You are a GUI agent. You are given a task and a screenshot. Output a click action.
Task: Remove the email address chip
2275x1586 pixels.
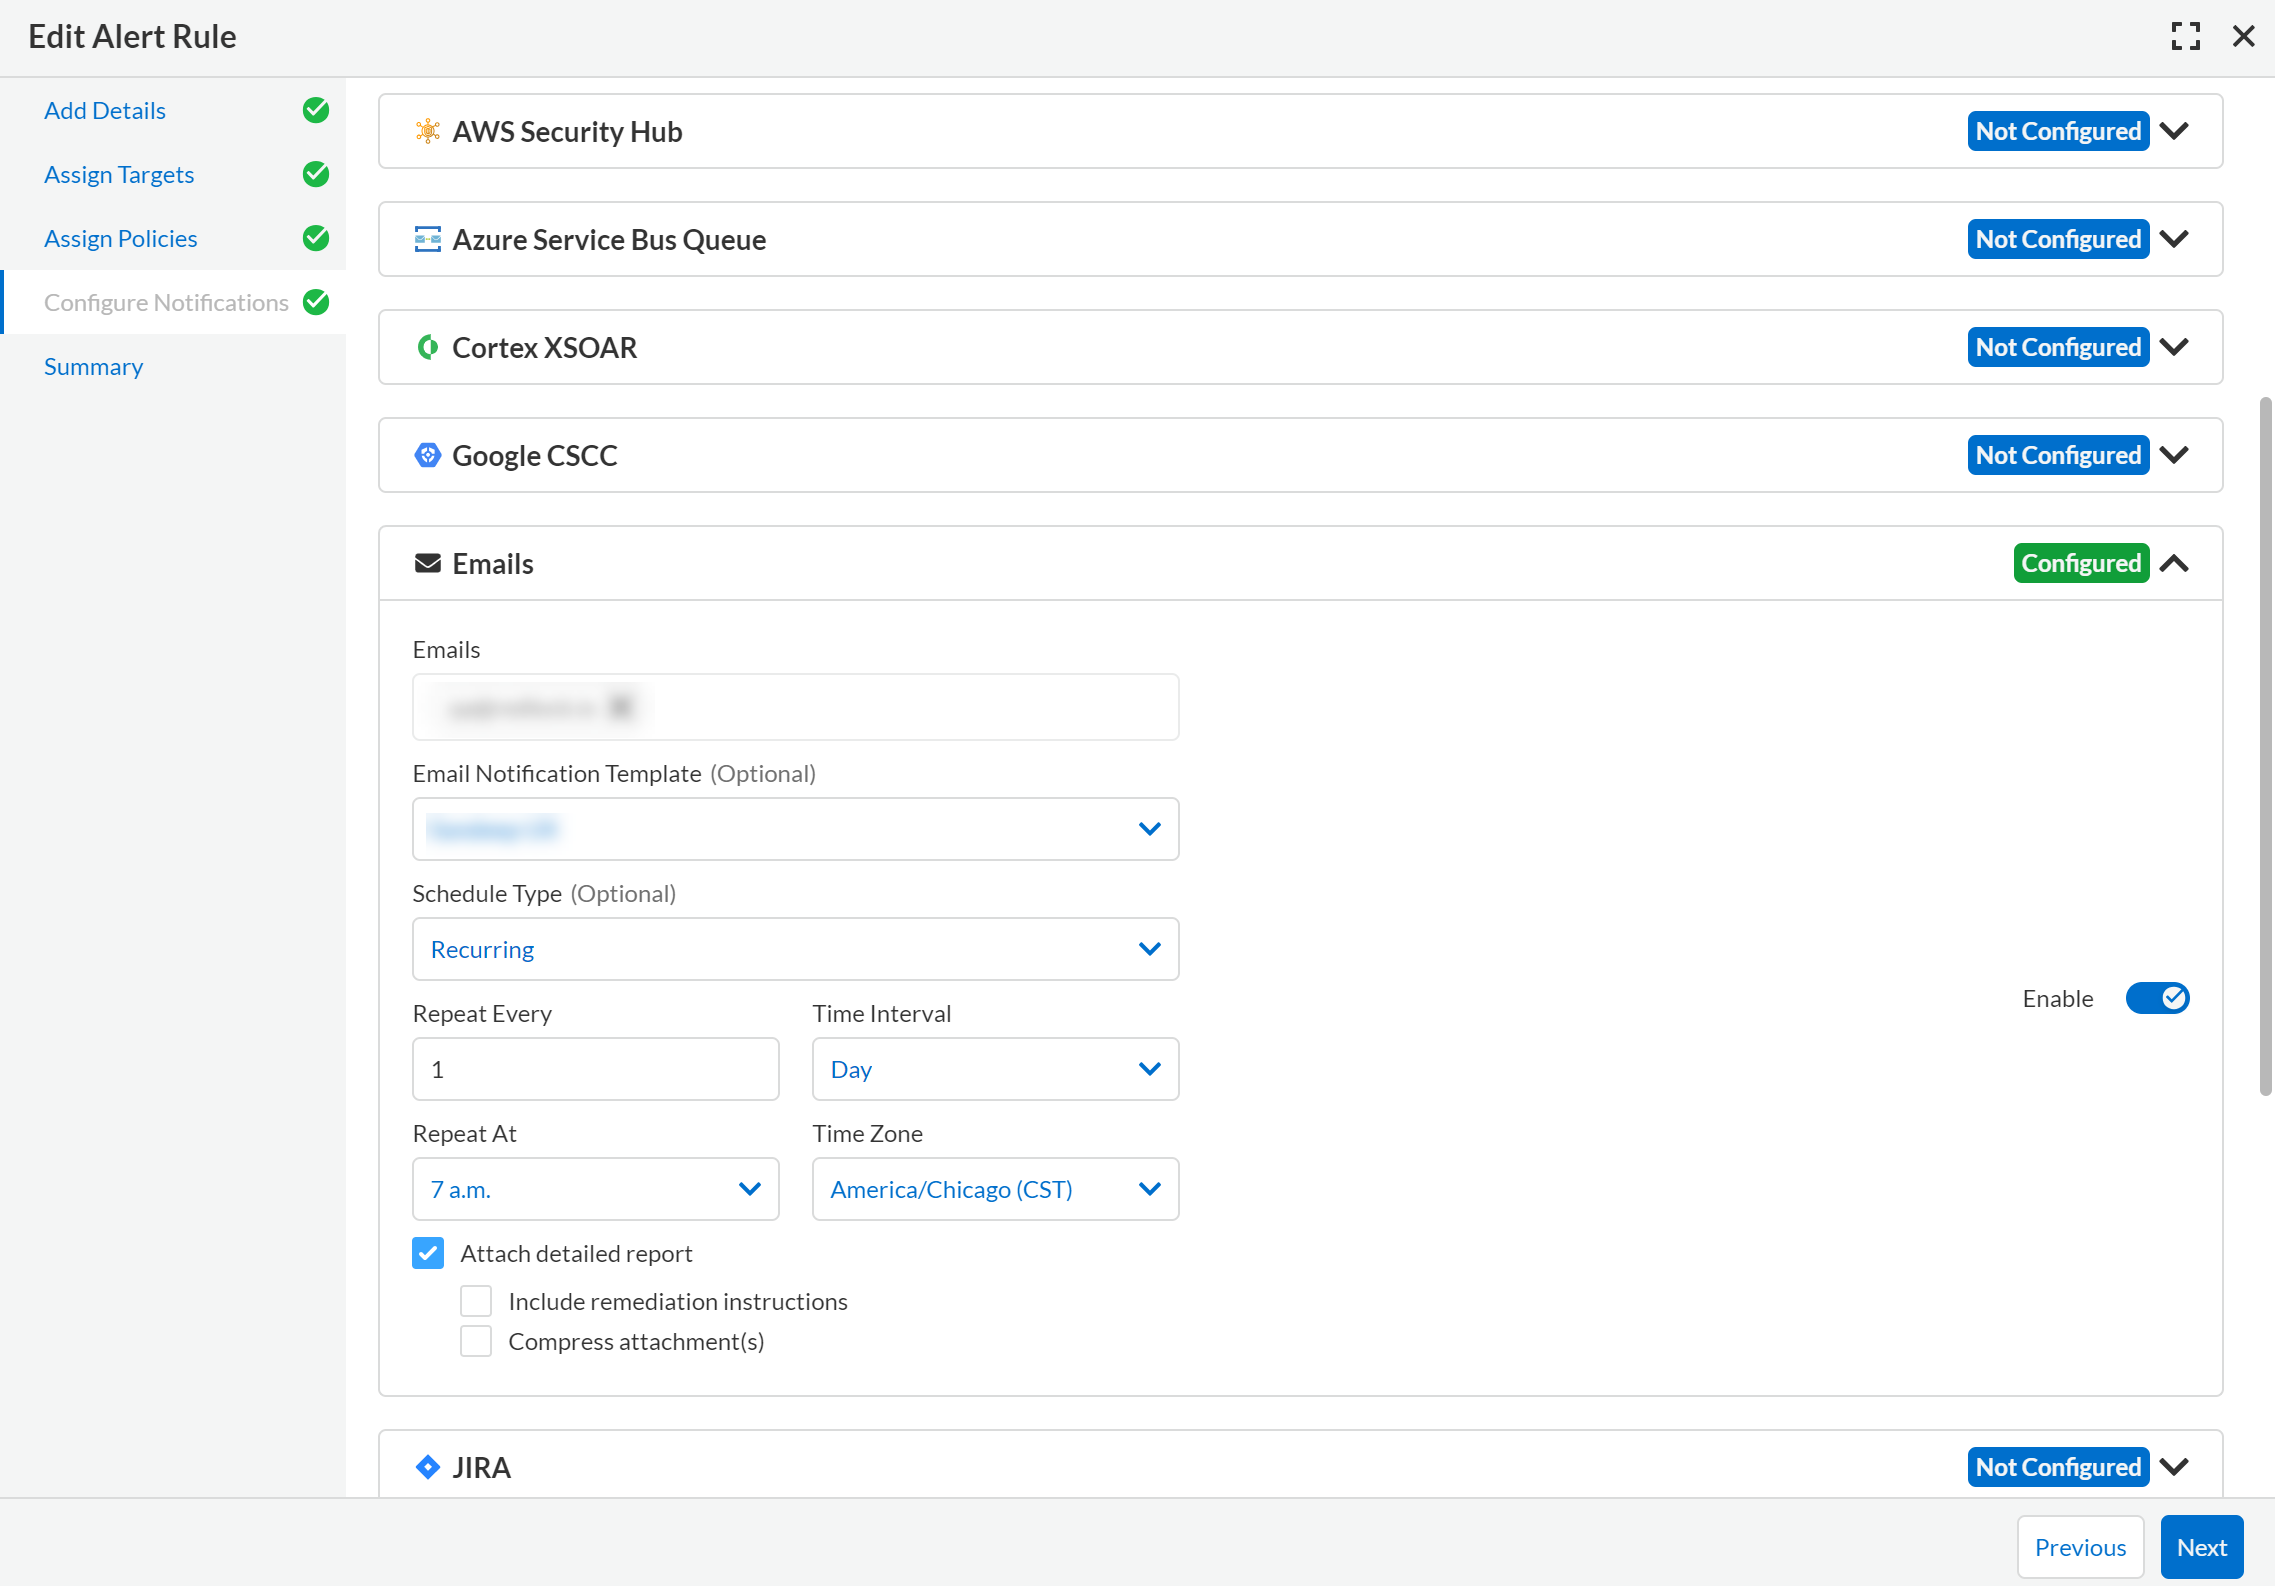(621, 707)
